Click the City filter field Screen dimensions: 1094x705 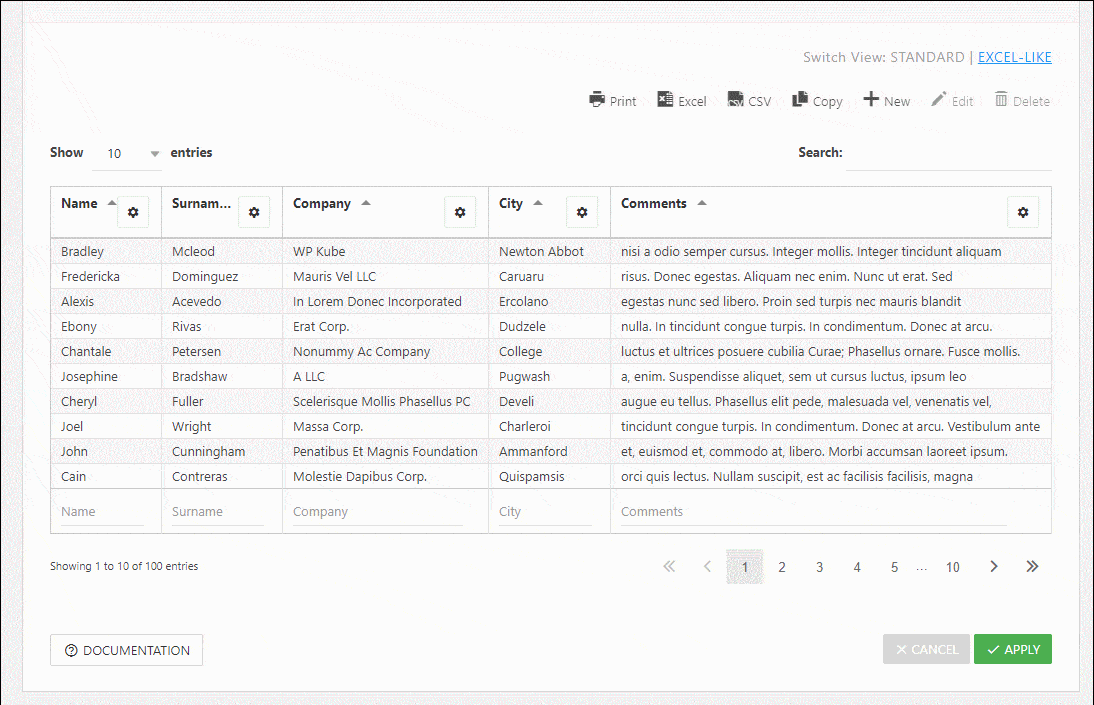coord(545,512)
